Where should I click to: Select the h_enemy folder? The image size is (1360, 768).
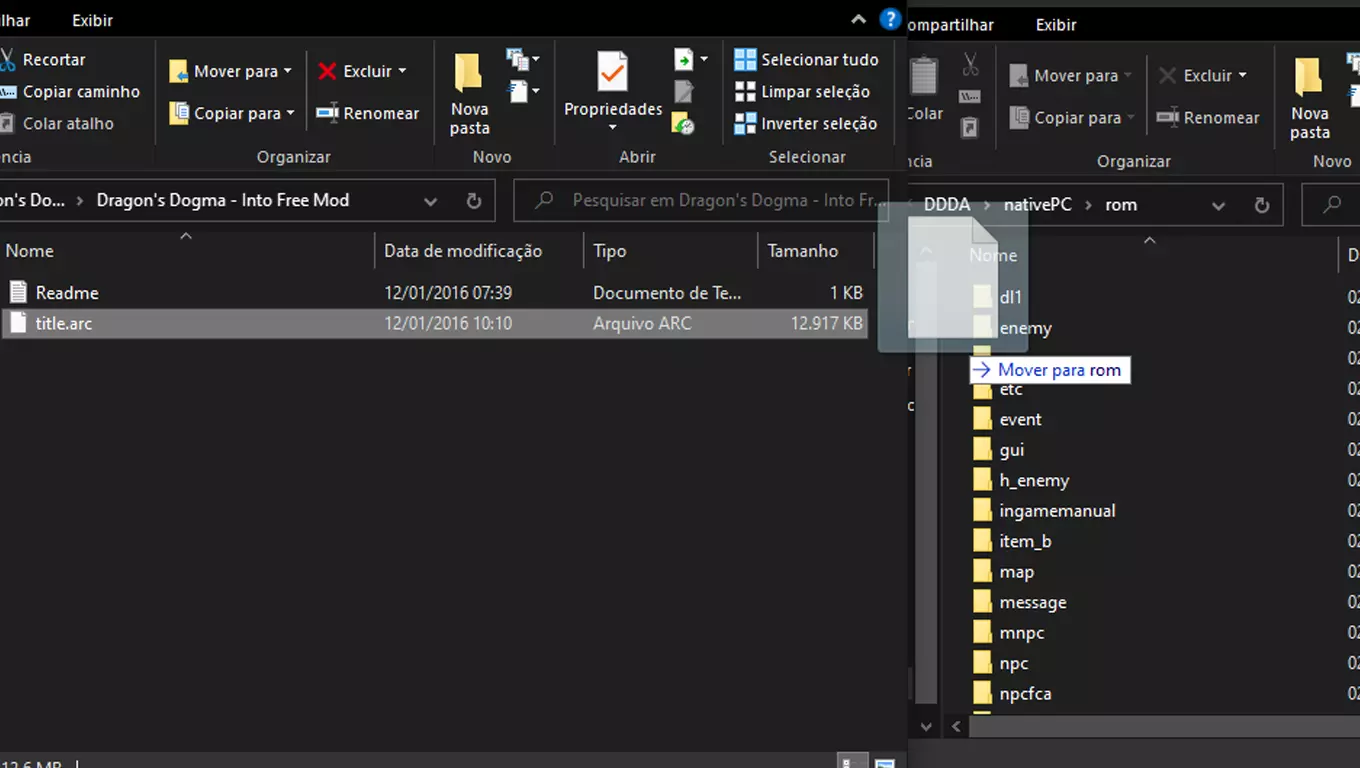[1034, 481]
